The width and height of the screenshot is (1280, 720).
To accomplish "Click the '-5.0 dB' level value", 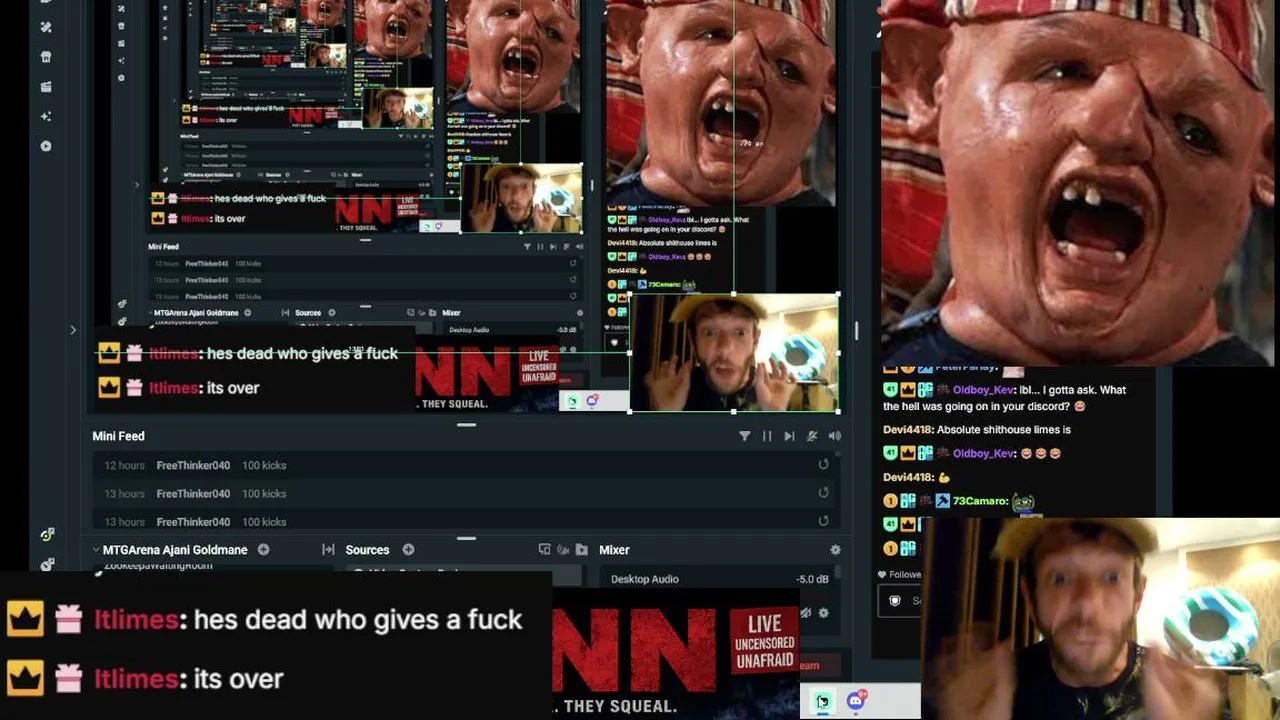I will pyautogui.click(x=812, y=579).
